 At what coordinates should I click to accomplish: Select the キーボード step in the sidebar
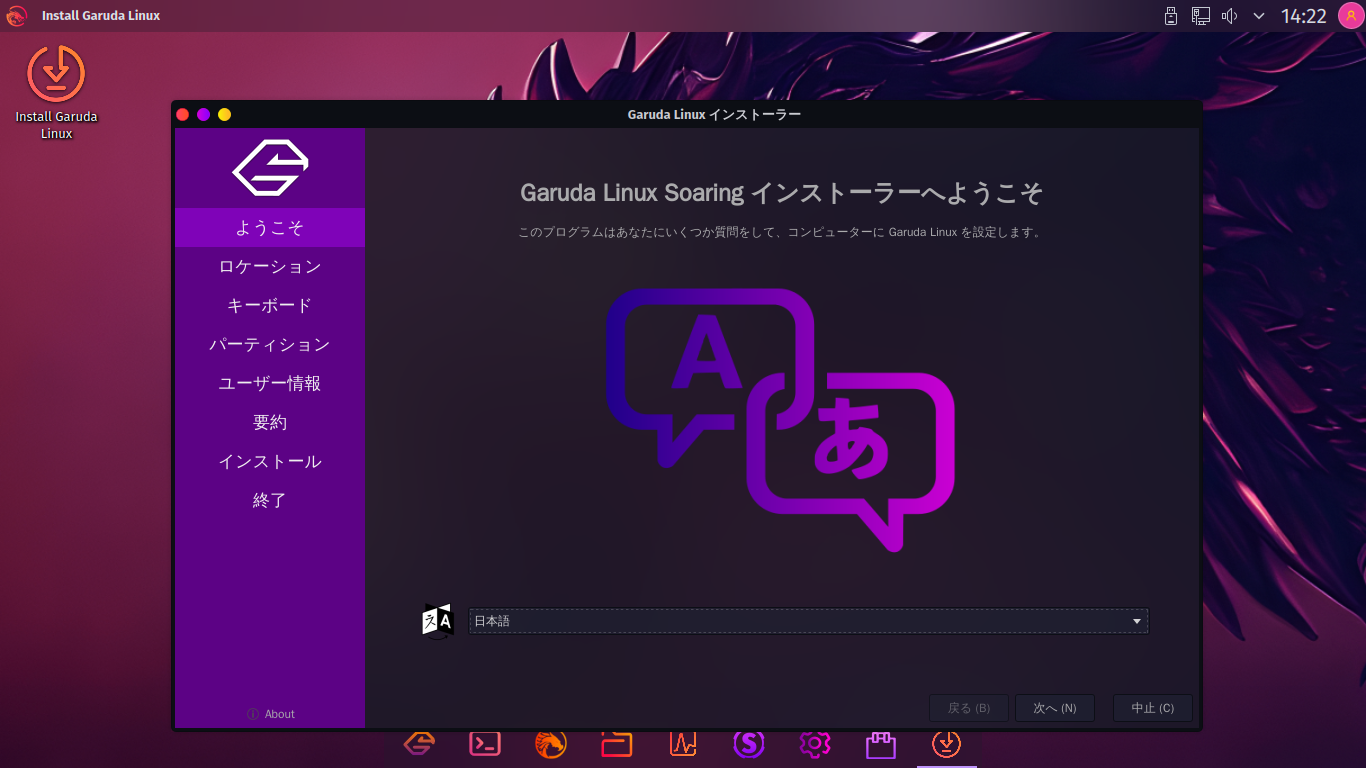coord(270,306)
